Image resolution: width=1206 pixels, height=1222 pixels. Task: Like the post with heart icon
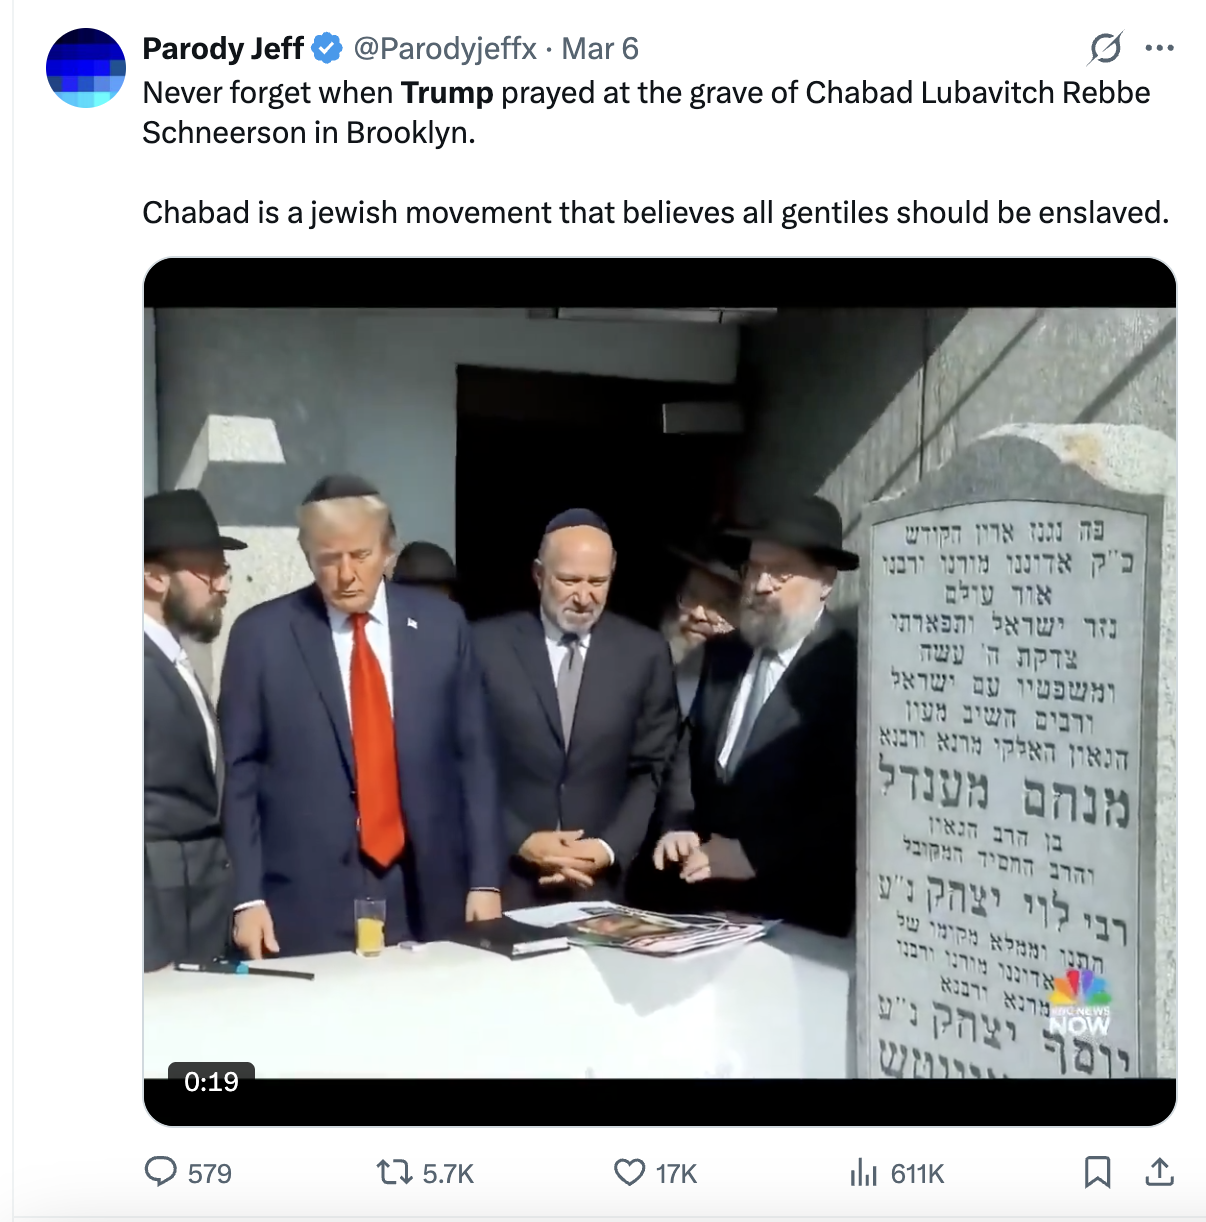(x=629, y=1172)
